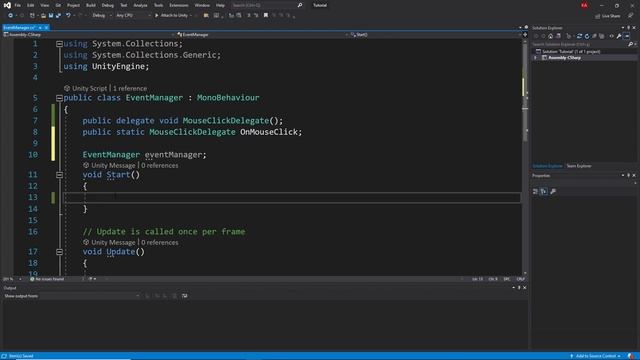Click the '1 reference' CodeLens link
Image resolution: width=640 pixels, height=360 pixels.
(130, 89)
